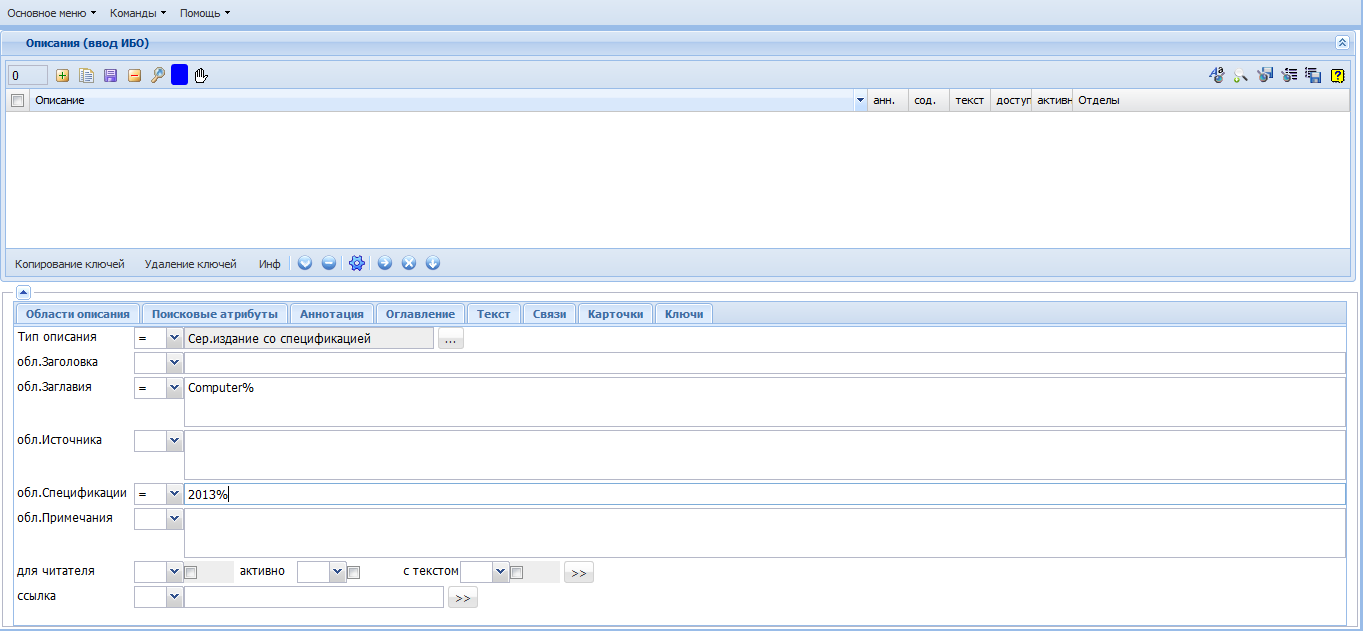Click the blue color square in the toolbar
Screen dimensions: 1363x631
(179, 75)
